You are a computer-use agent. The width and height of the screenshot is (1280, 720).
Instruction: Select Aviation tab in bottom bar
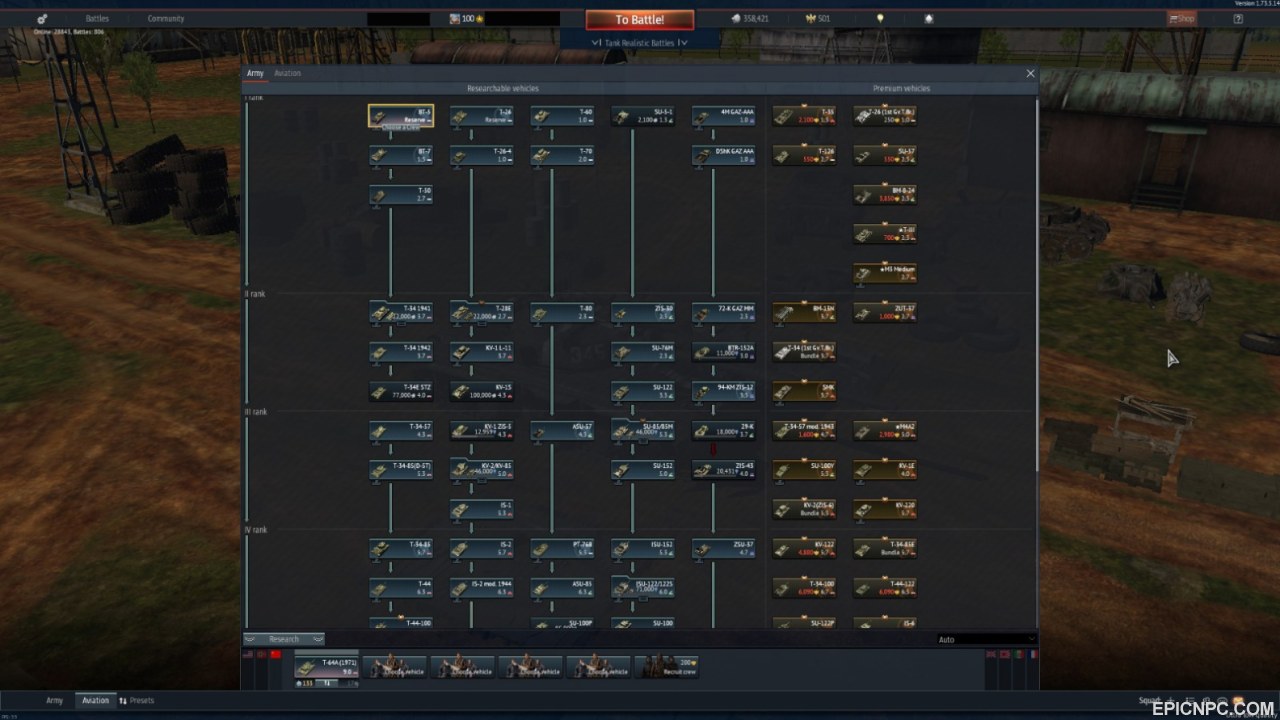(95, 700)
